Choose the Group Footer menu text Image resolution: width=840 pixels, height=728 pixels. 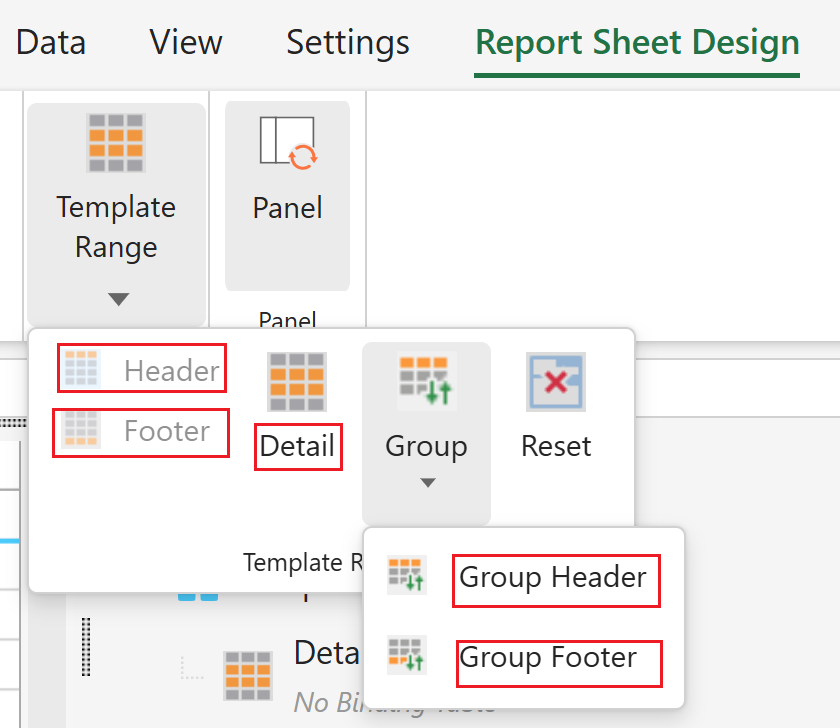pyautogui.click(x=548, y=658)
